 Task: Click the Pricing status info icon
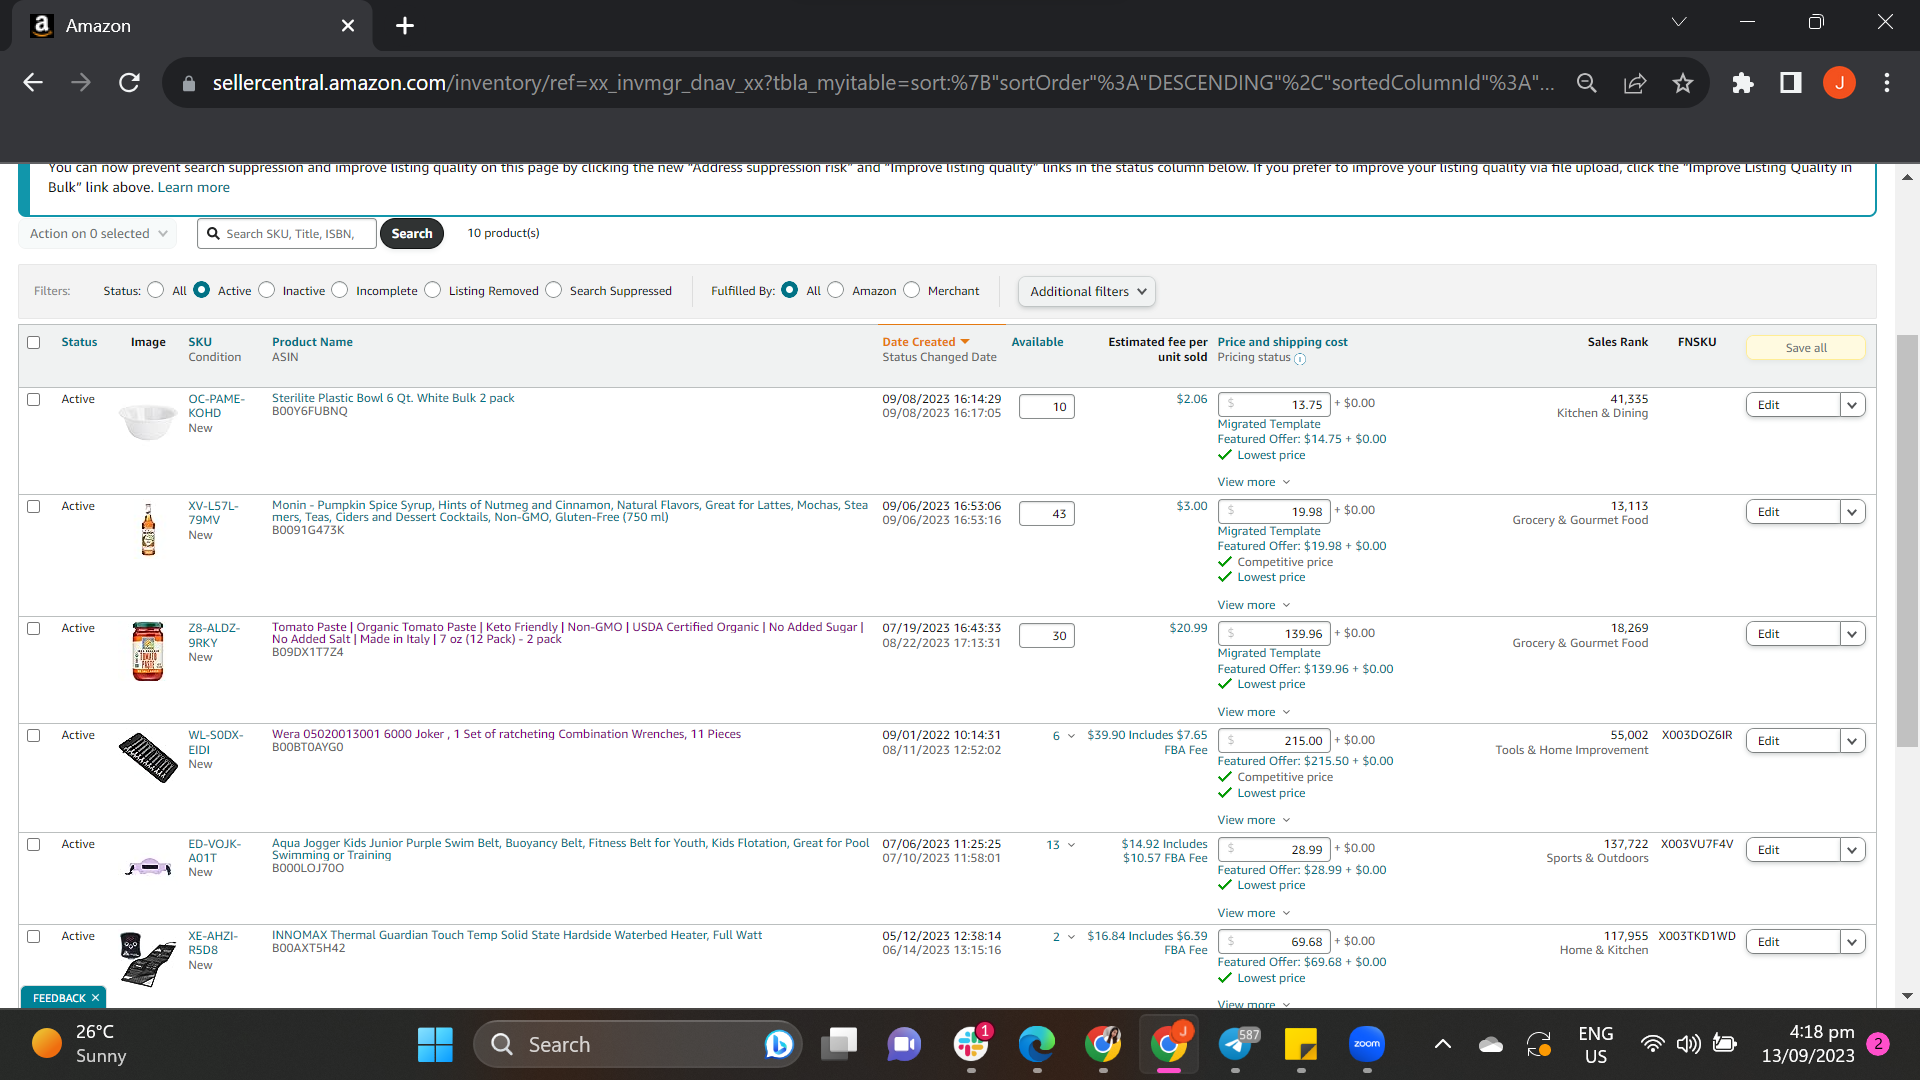[x=1300, y=359]
